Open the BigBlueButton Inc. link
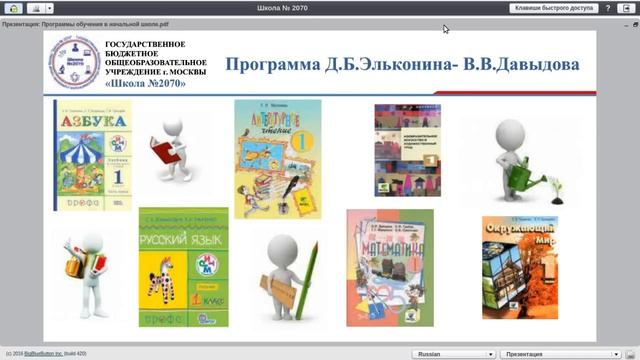The image size is (640, 360). pos(43,353)
